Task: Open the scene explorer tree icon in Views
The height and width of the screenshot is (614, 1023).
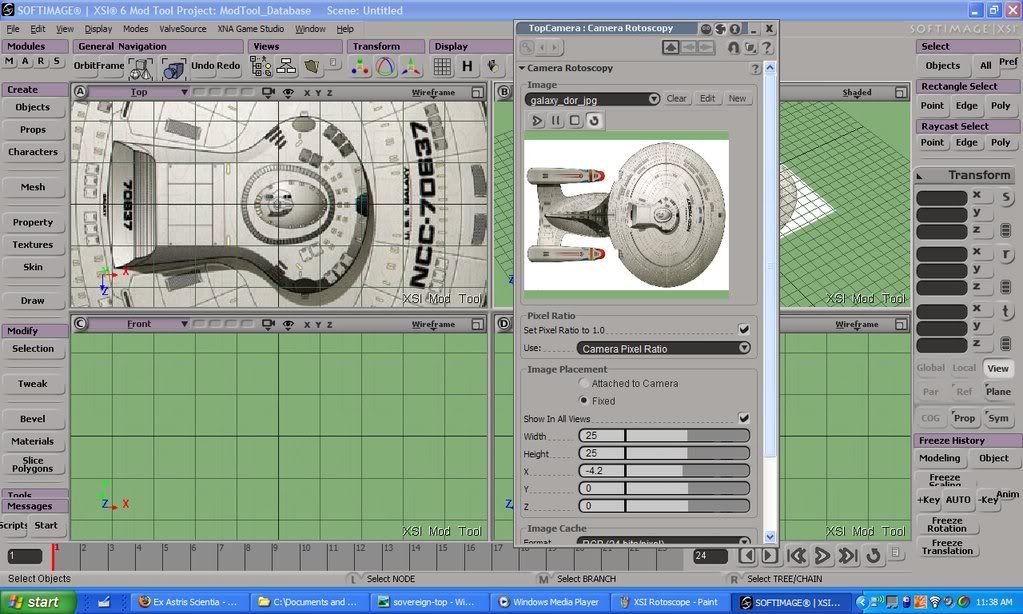Action: click(x=261, y=67)
